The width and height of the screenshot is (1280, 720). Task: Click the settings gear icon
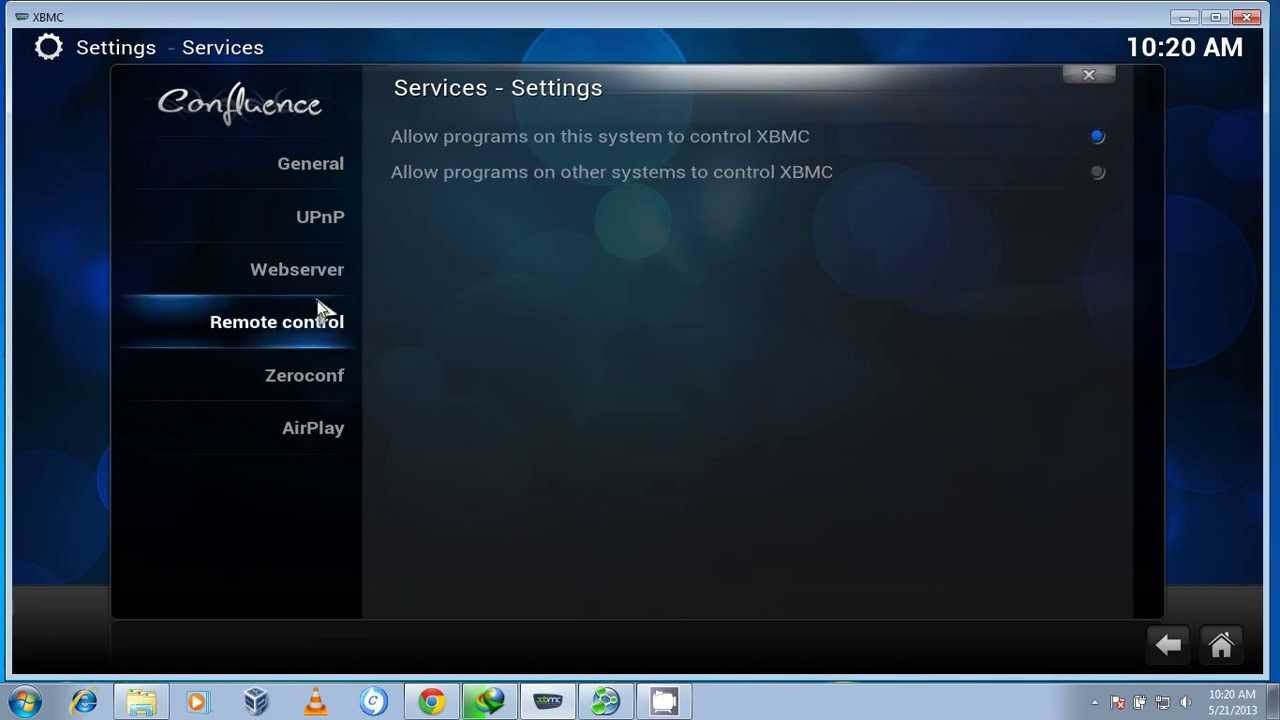(x=48, y=47)
